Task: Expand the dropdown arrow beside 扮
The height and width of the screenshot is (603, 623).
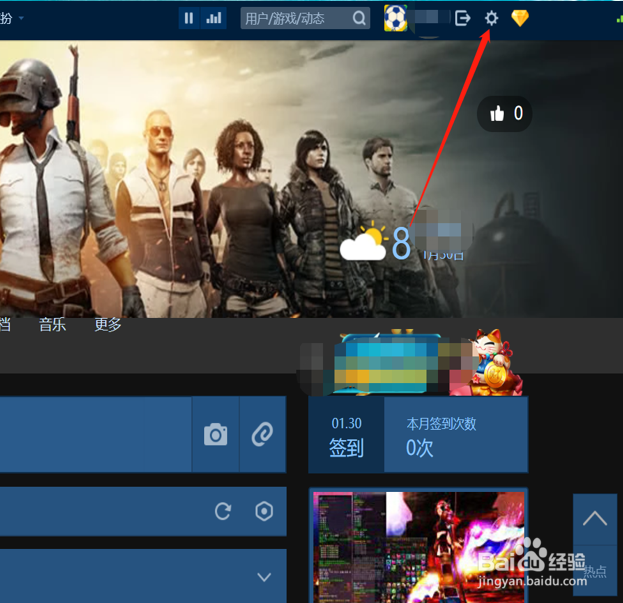Action: tap(21, 18)
